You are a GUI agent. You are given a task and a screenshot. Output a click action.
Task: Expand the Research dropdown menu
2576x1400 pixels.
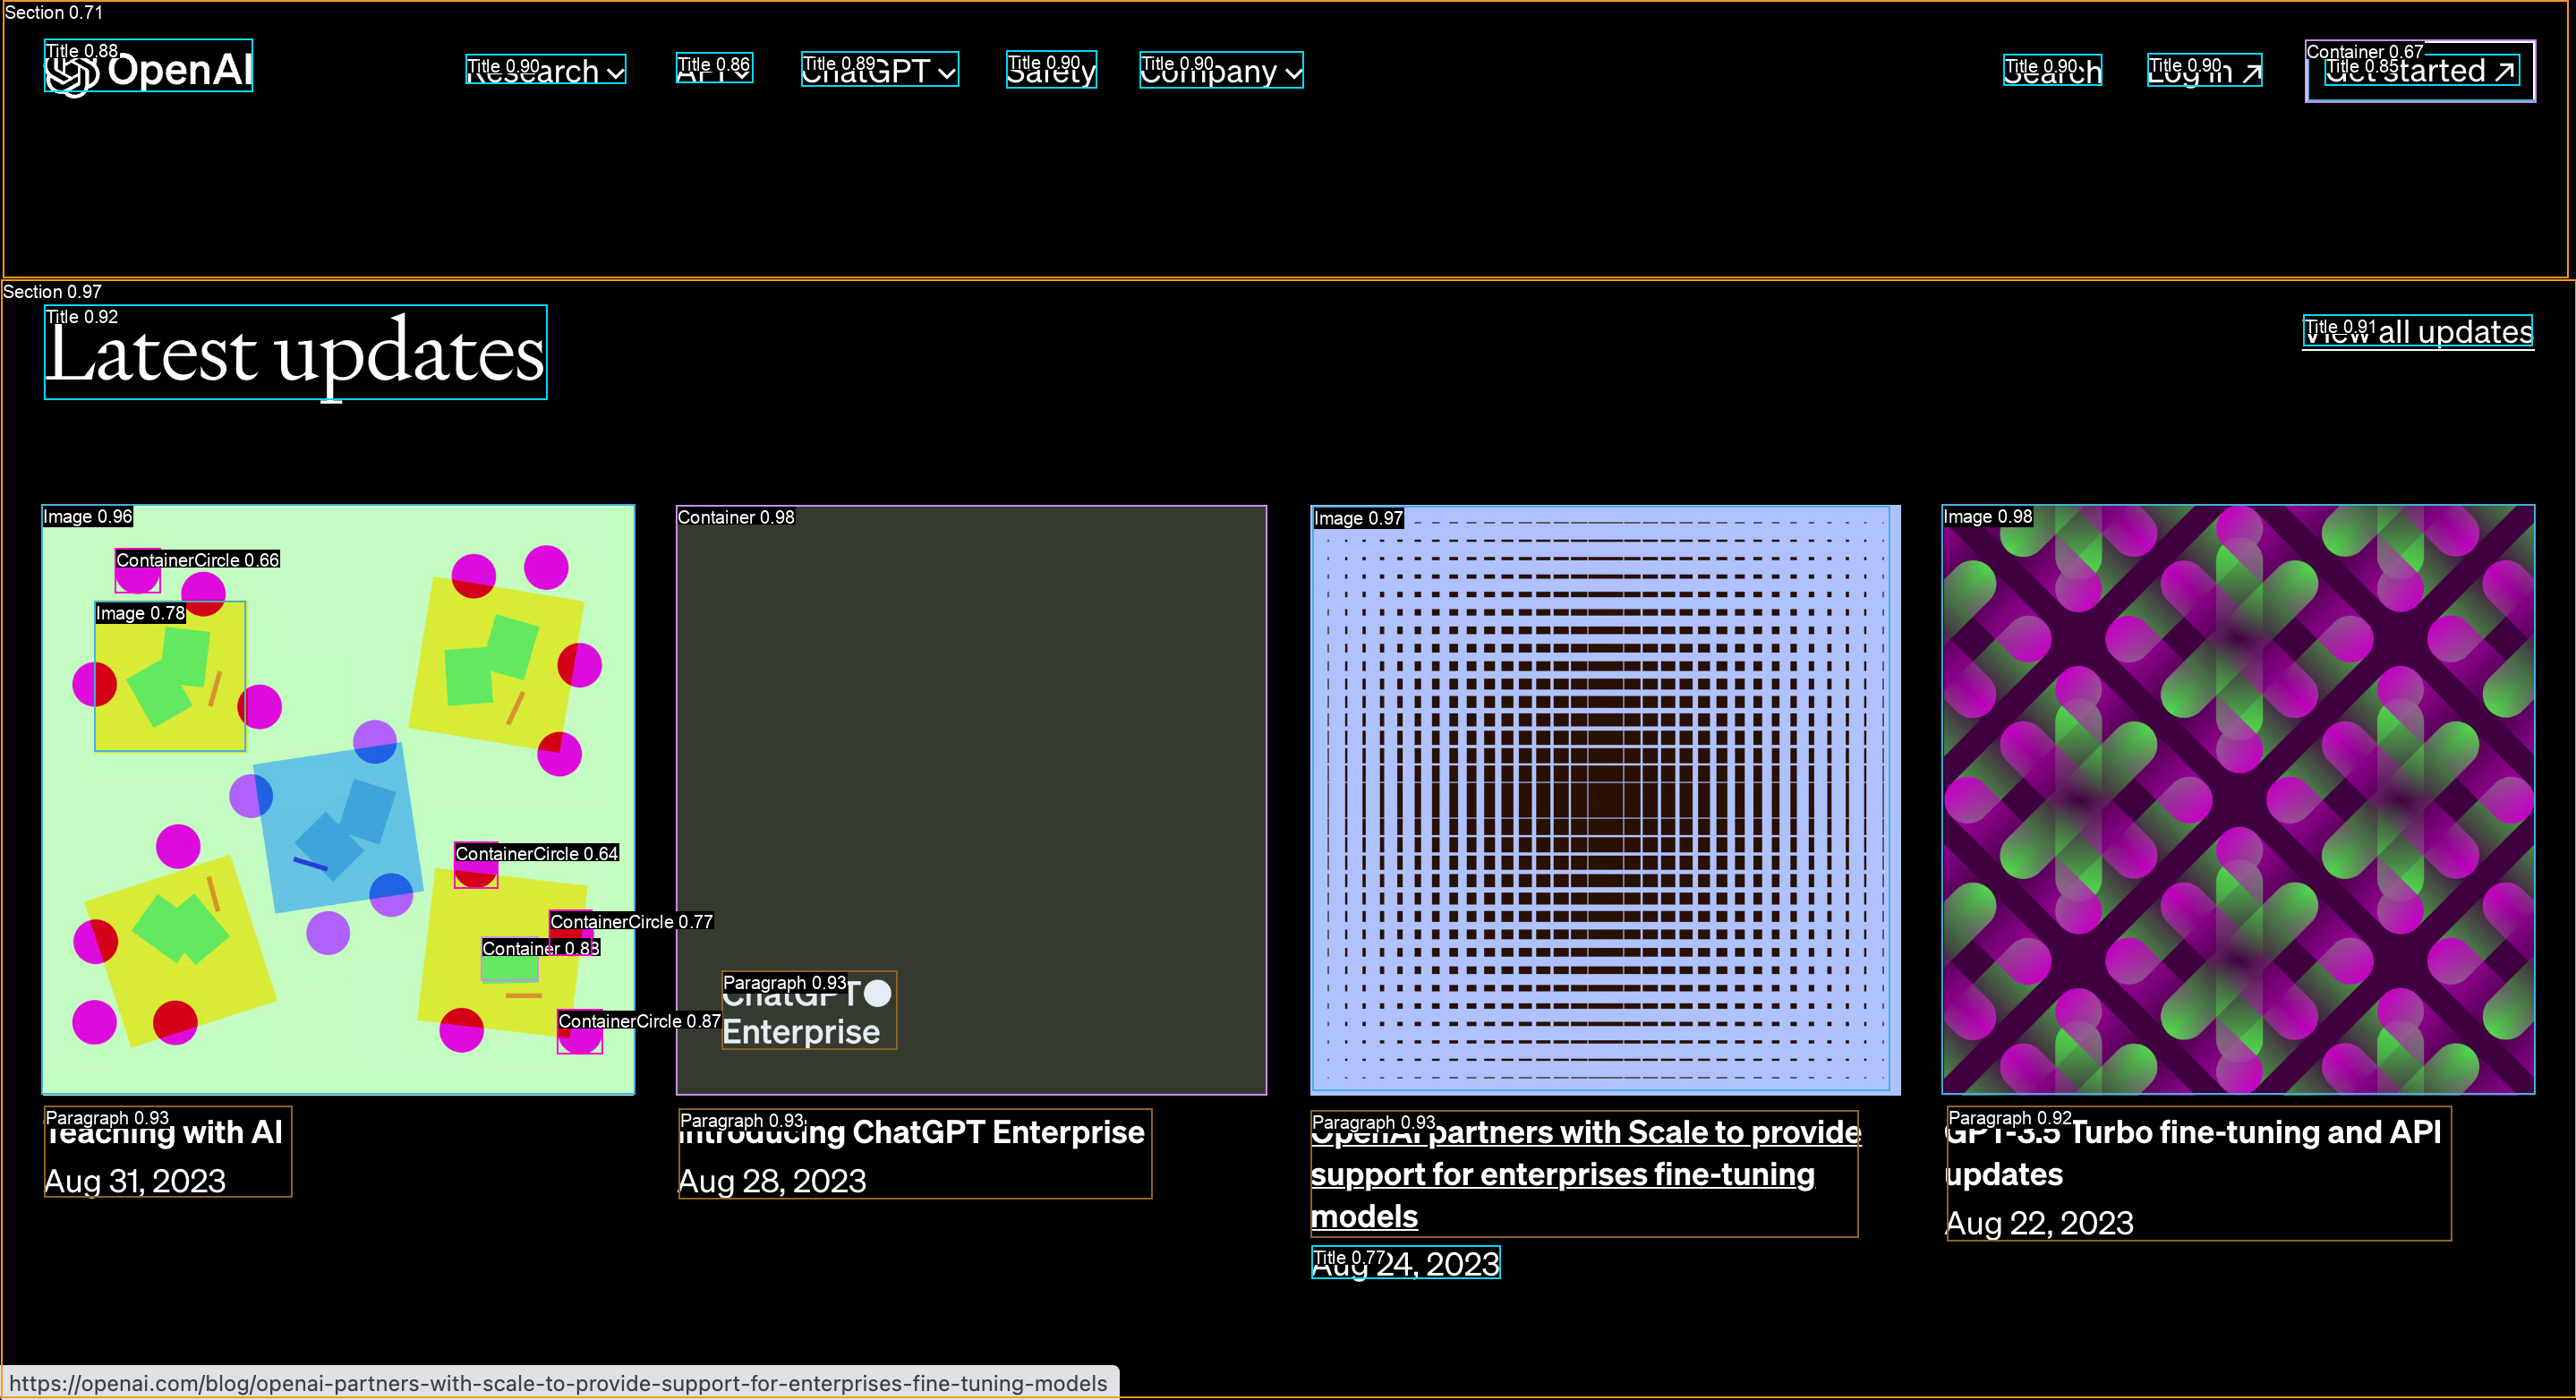[x=545, y=71]
